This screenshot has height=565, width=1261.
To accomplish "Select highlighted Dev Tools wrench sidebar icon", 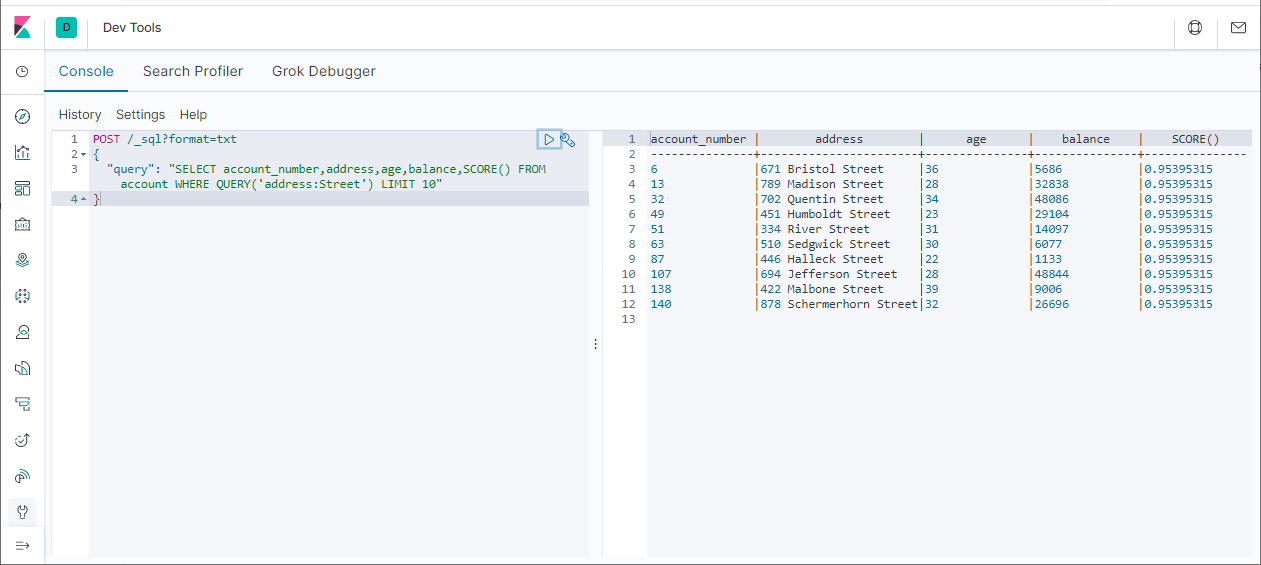I will (22, 513).
